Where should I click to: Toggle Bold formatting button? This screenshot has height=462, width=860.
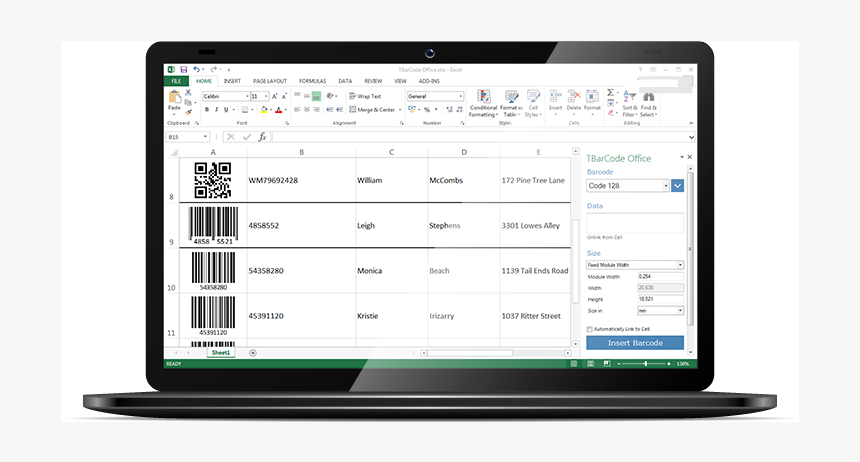point(206,109)
